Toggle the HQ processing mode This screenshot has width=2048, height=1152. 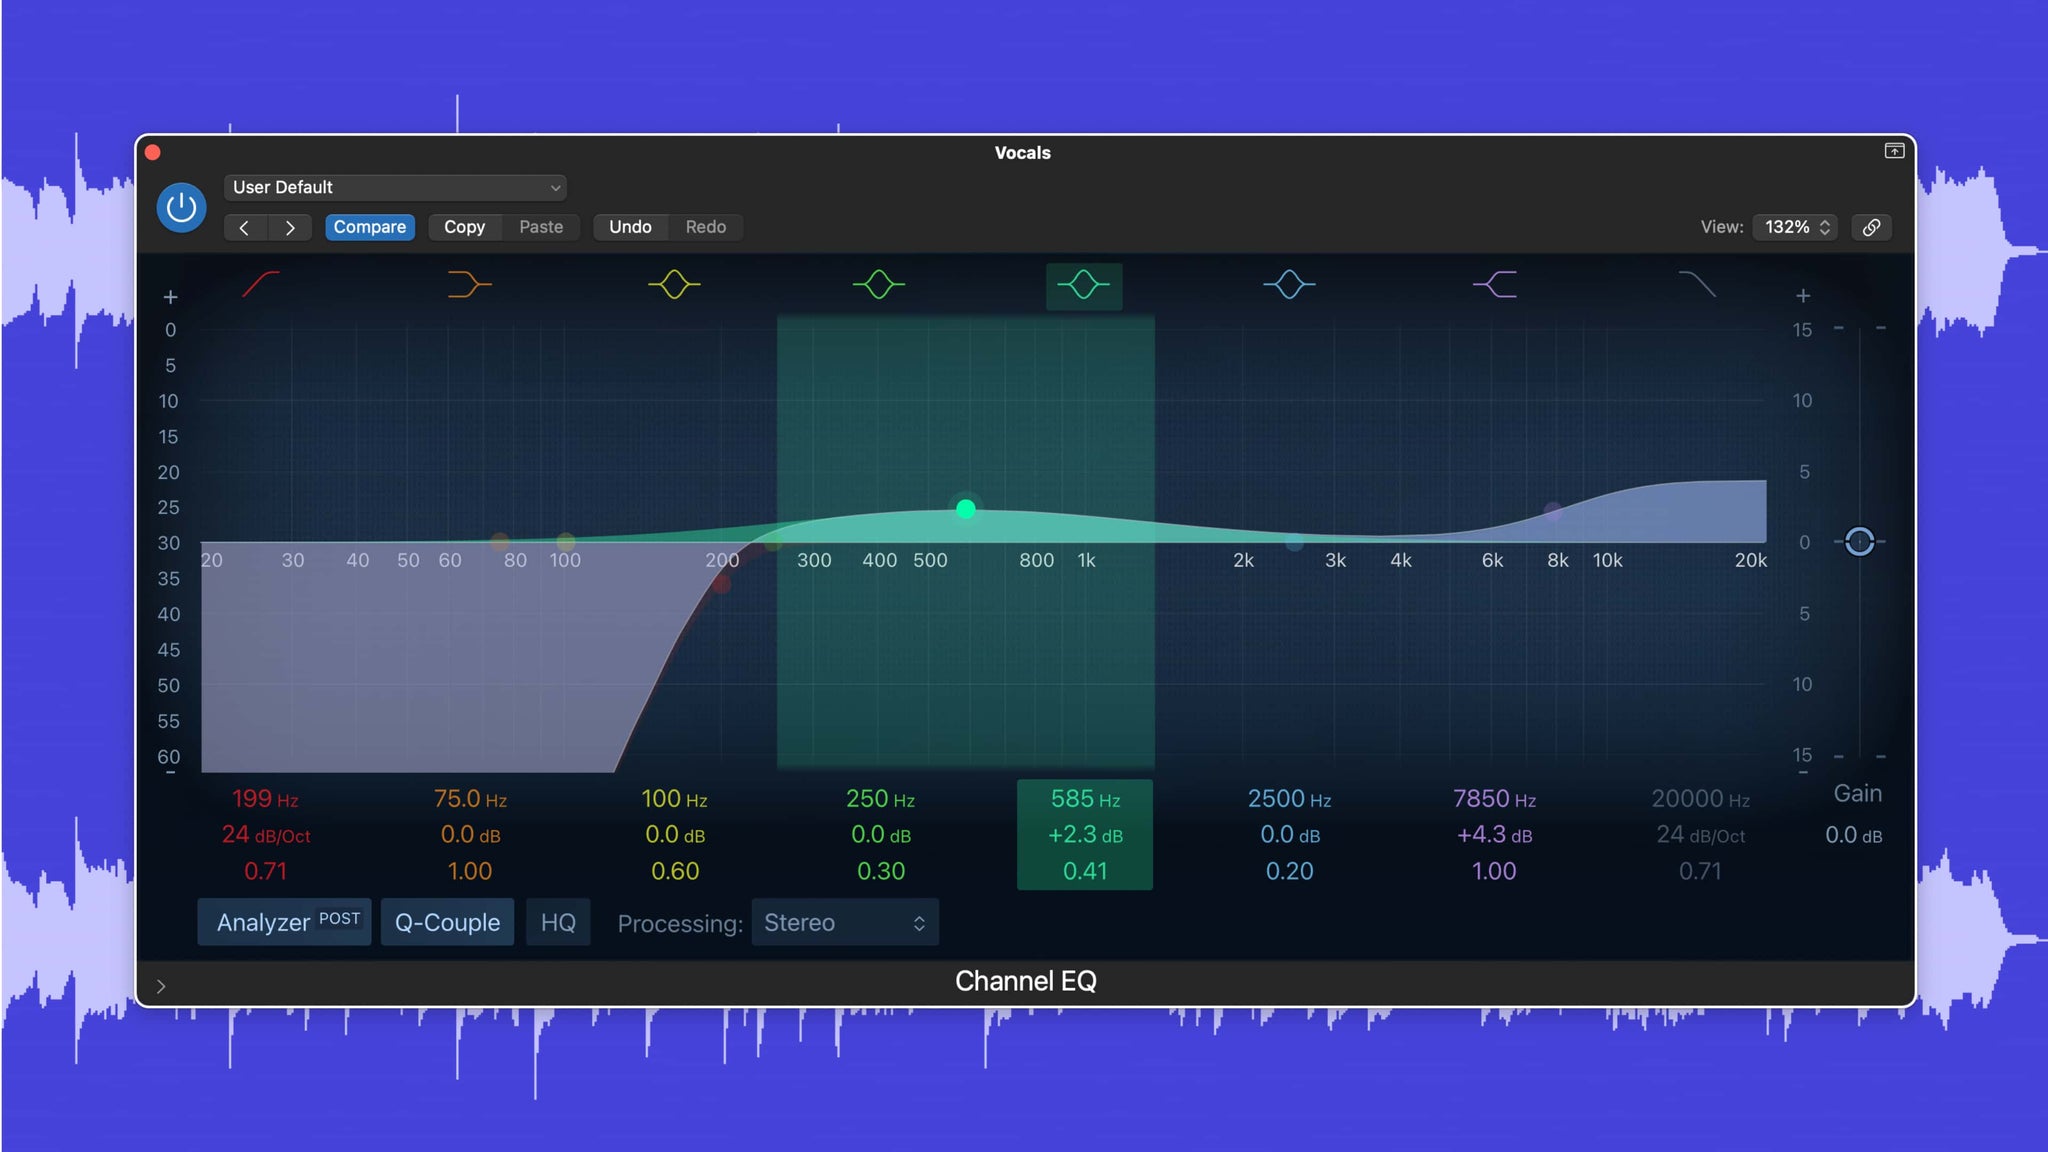pos(558,921)
